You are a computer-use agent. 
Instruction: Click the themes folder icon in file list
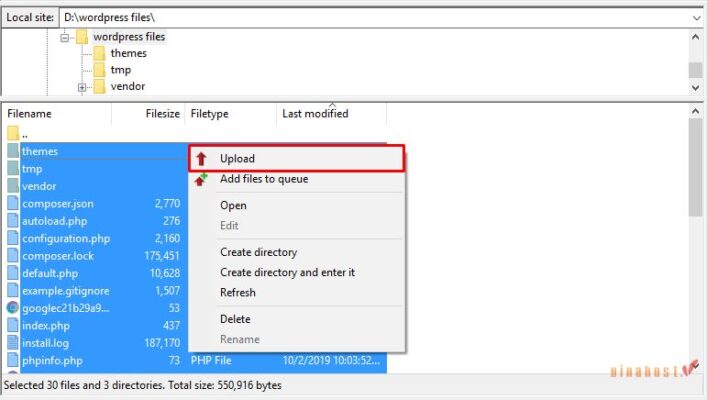click(x=13, y=151)
